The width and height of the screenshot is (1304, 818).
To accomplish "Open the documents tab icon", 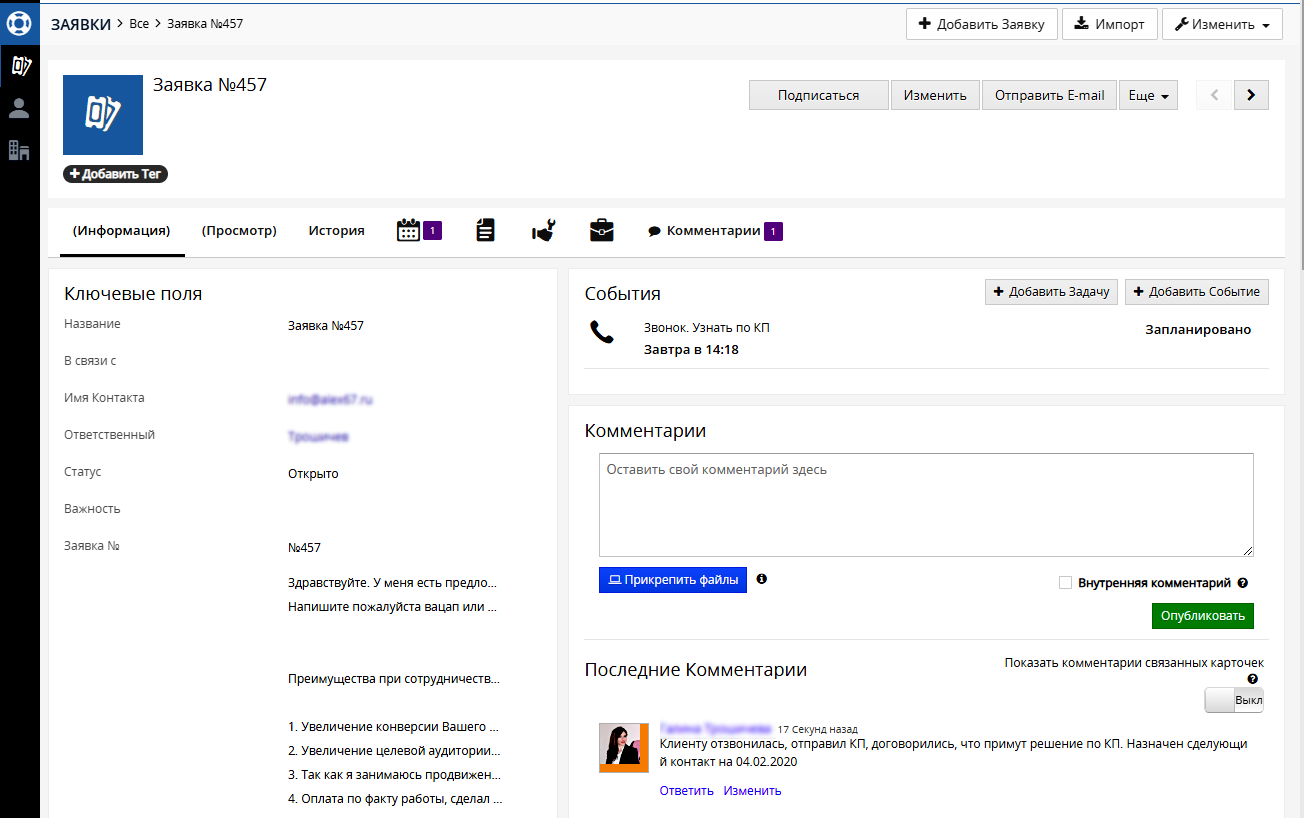I will click(x=485, y=231).
